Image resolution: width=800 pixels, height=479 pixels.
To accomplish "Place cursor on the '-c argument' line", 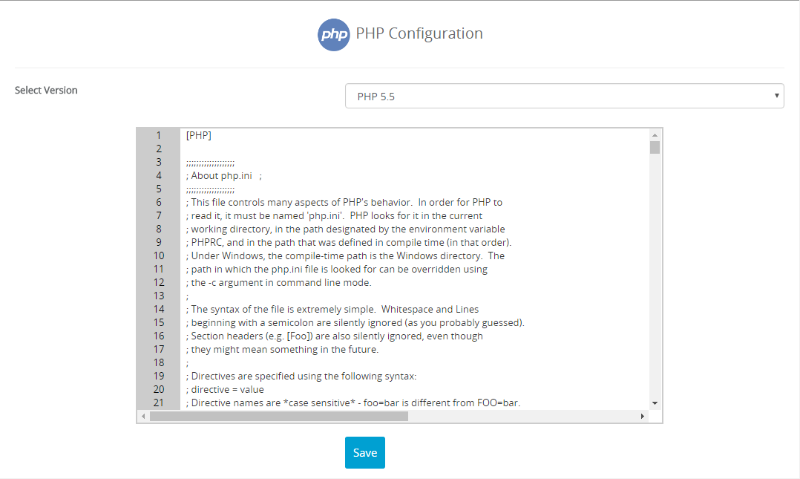I will pyautogui.click(x=279, y=283).
